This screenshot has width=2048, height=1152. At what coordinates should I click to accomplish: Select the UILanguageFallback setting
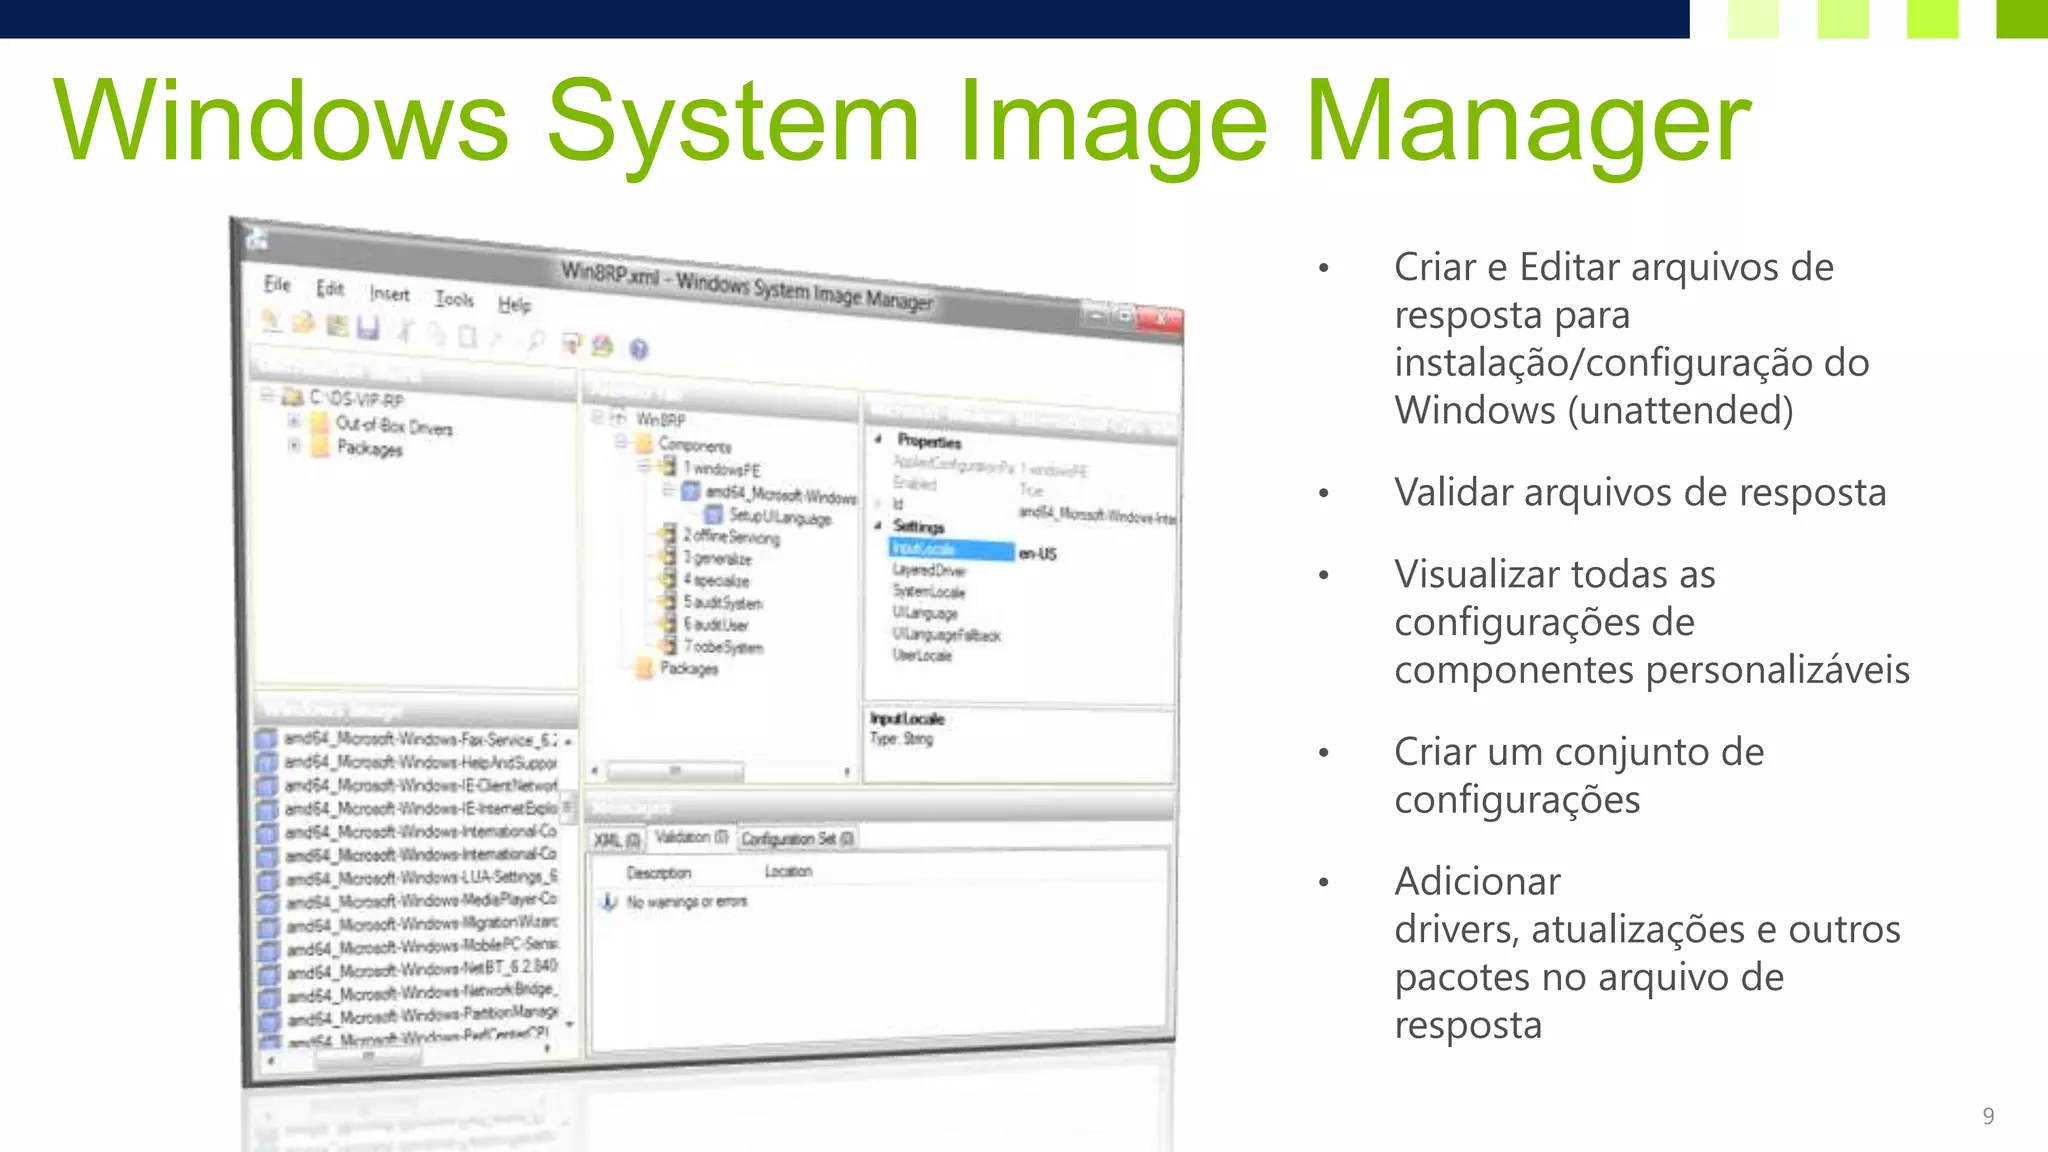pos(946,634)
